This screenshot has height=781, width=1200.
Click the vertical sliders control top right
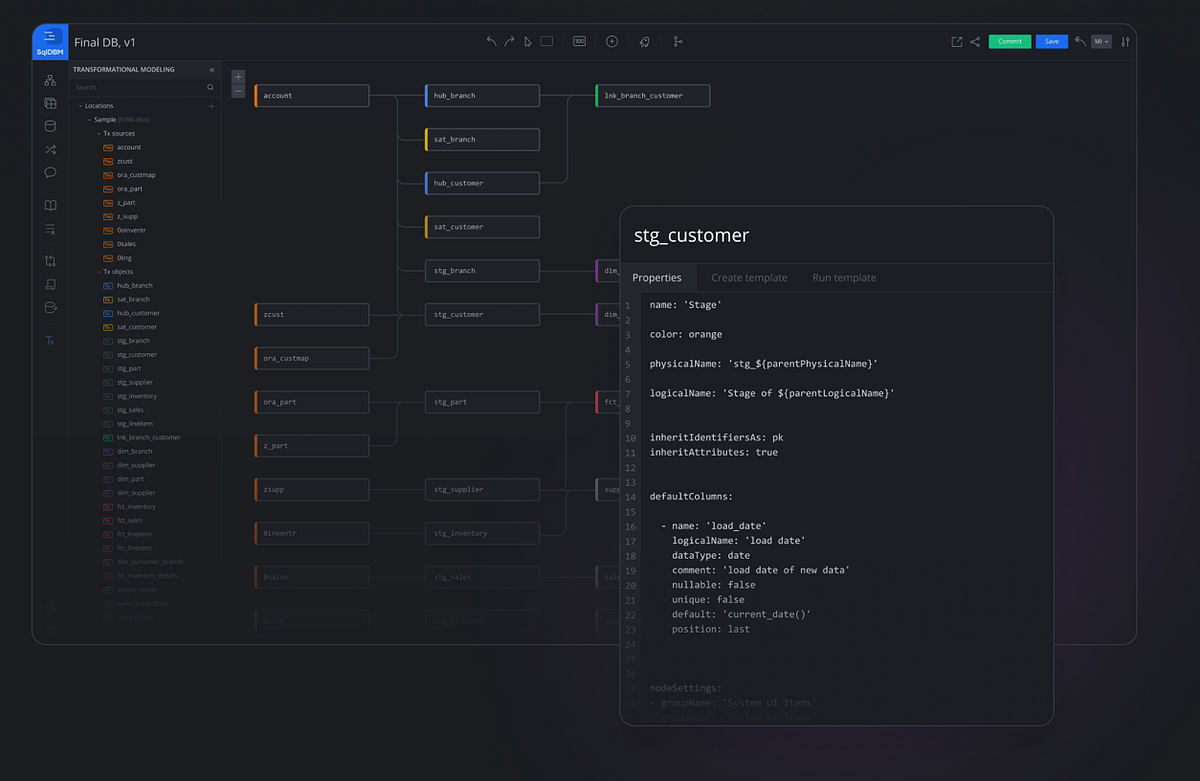click(x=1125, y=41)
